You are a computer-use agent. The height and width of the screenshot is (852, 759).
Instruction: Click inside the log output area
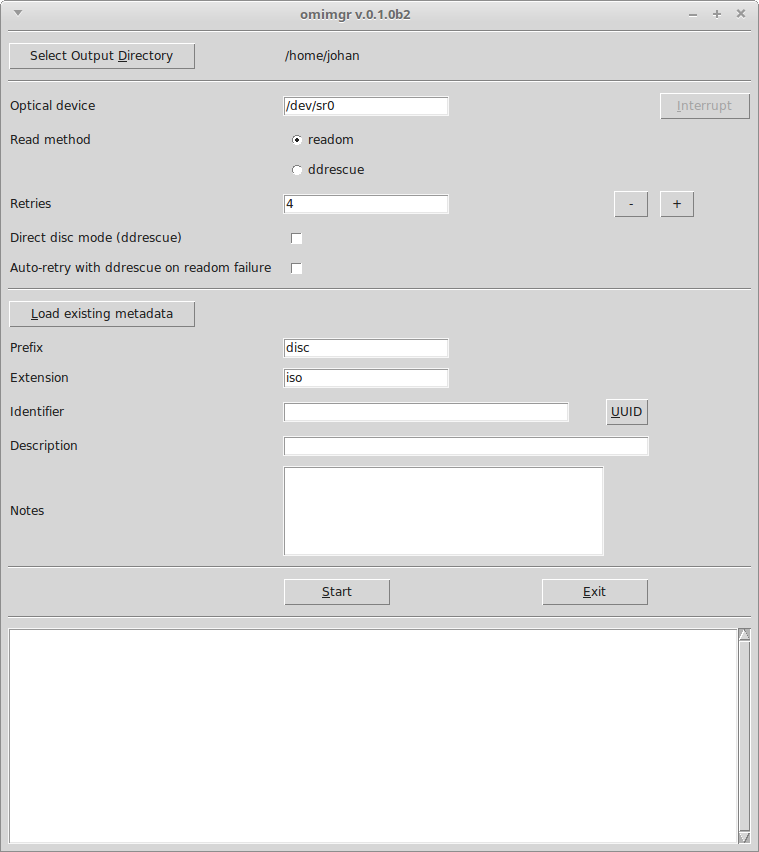click(x=373, y=736)
